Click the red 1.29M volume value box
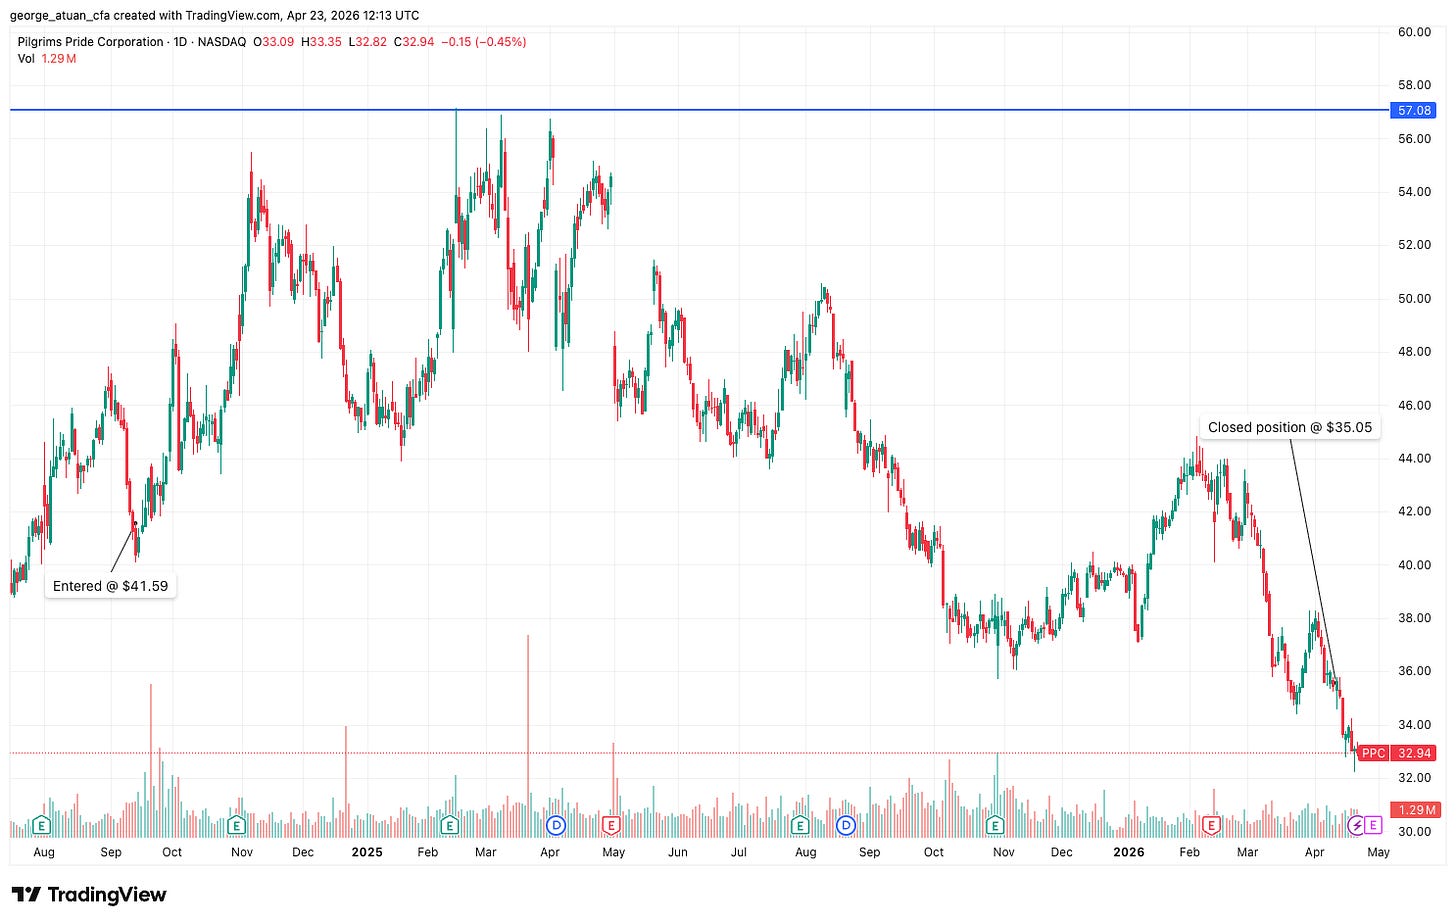This screenshot has height=924, width=1456. 1416,810
